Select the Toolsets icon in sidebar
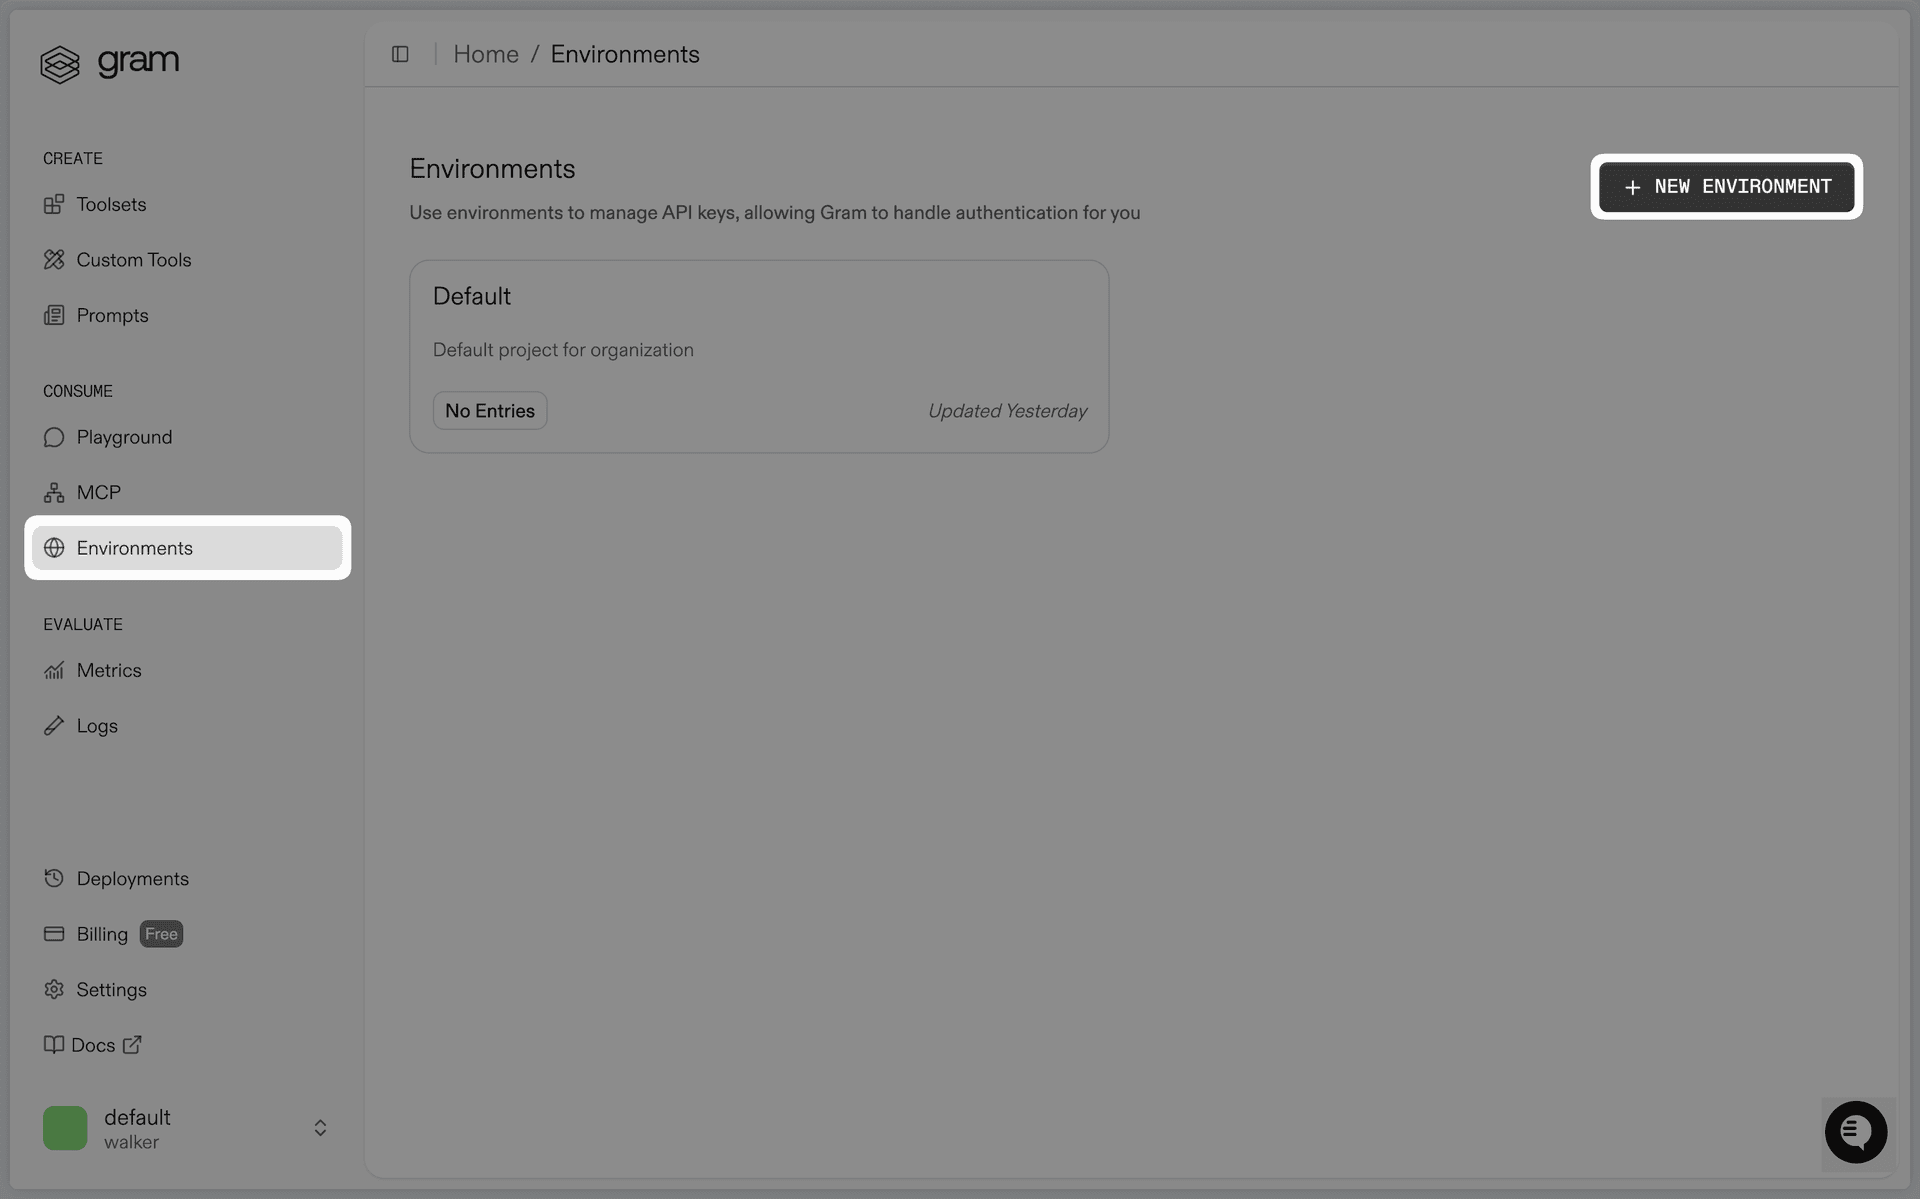The width and height of the screenshot is (1920, 1199). tap(55, 204)
